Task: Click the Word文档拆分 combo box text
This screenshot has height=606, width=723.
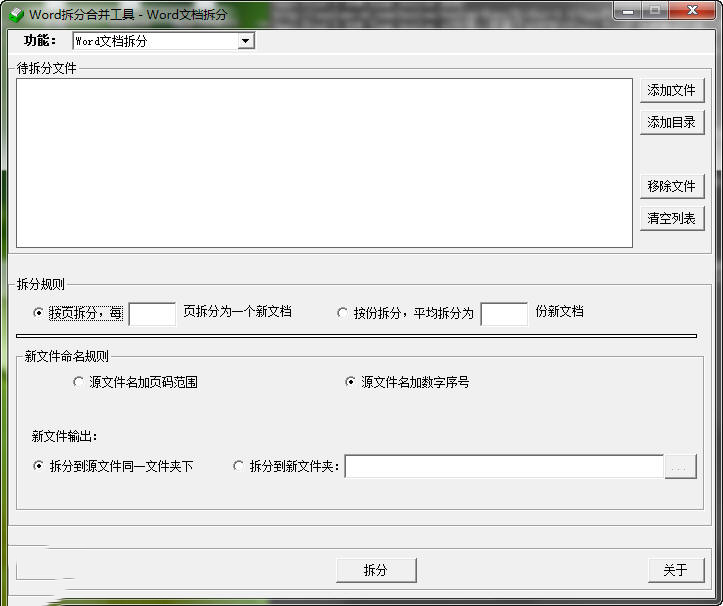Action: [x=111, y=41]
